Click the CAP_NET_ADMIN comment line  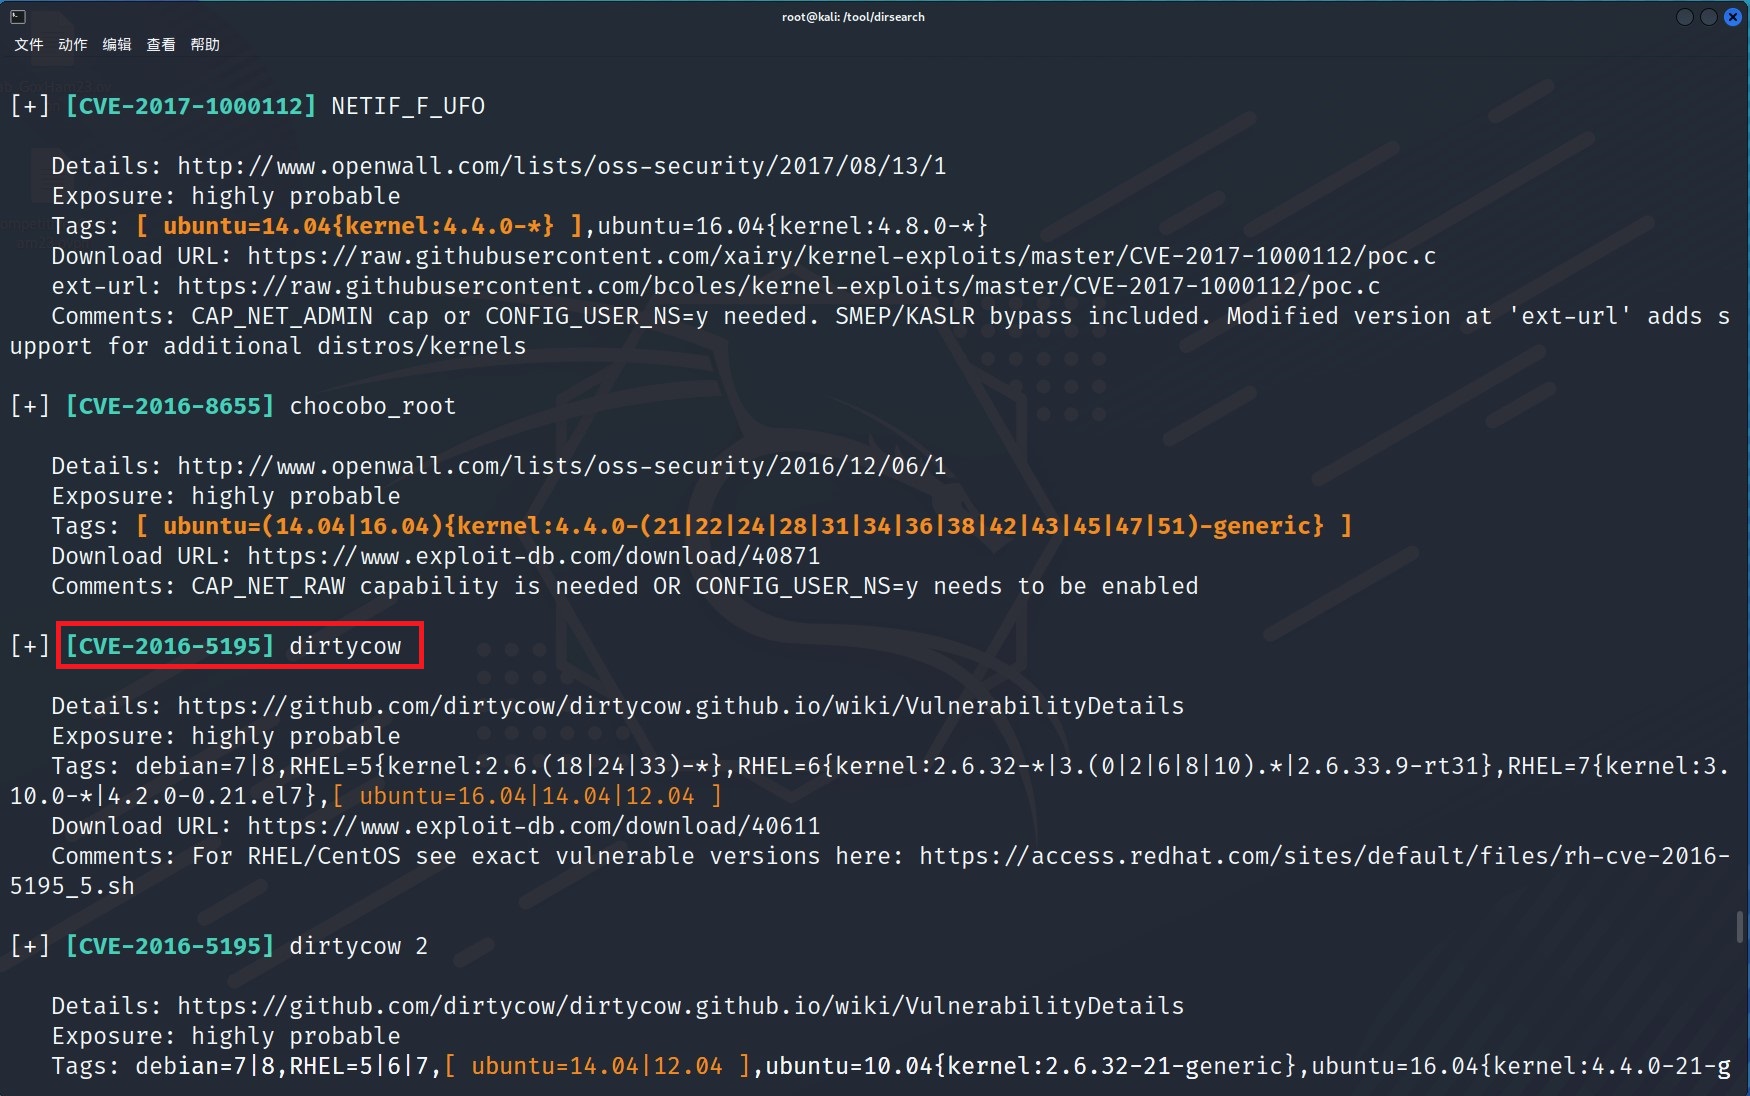(x=890, y=316)
